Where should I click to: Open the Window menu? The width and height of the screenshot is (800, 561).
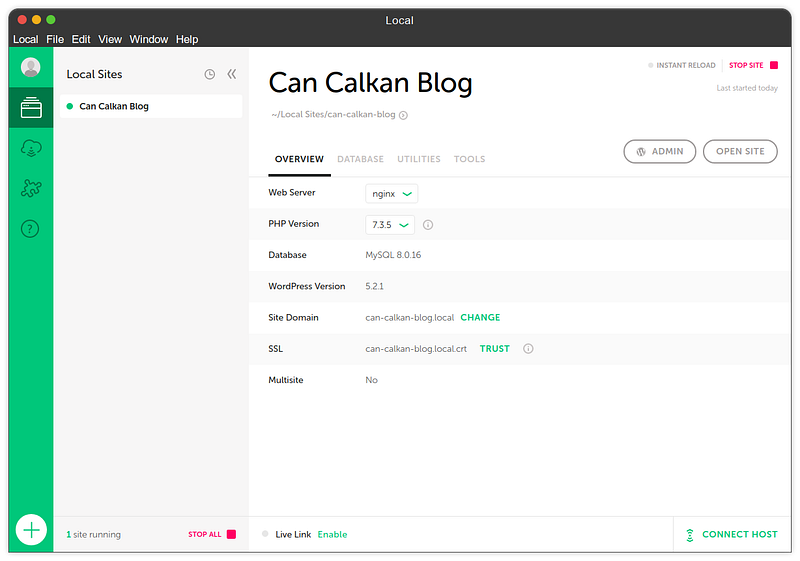click(148, 39)
